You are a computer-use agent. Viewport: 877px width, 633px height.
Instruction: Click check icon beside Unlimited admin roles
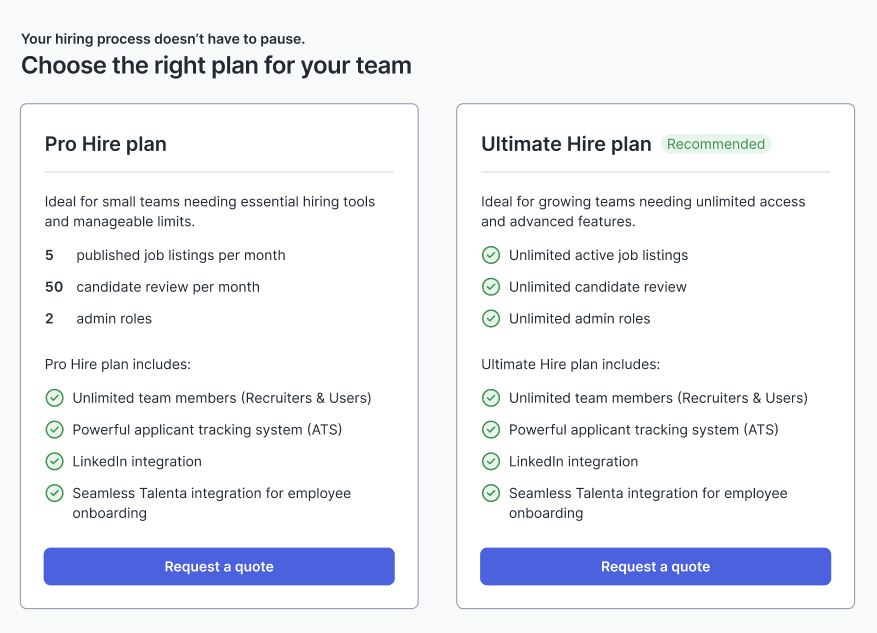pyautogui.click(x=491, y=319)
